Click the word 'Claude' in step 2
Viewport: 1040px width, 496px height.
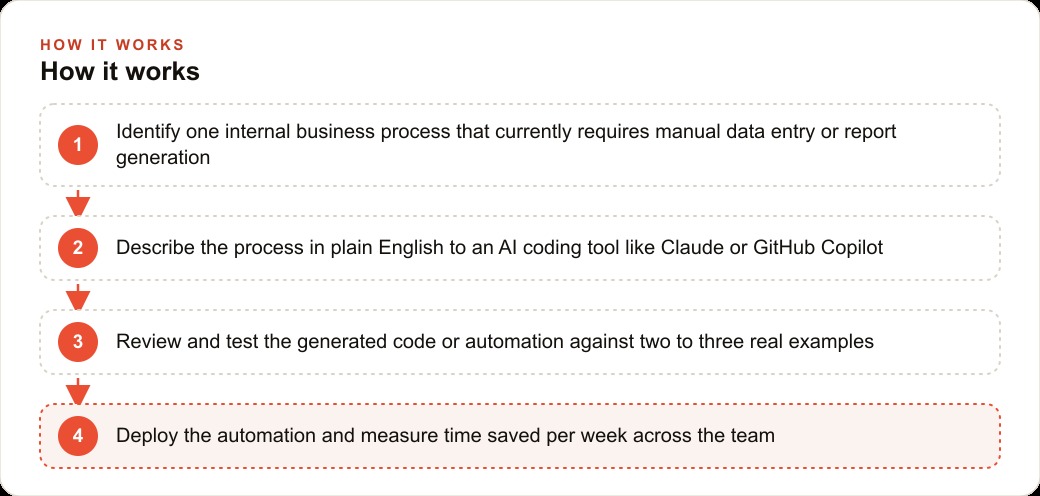click(692, 248)
